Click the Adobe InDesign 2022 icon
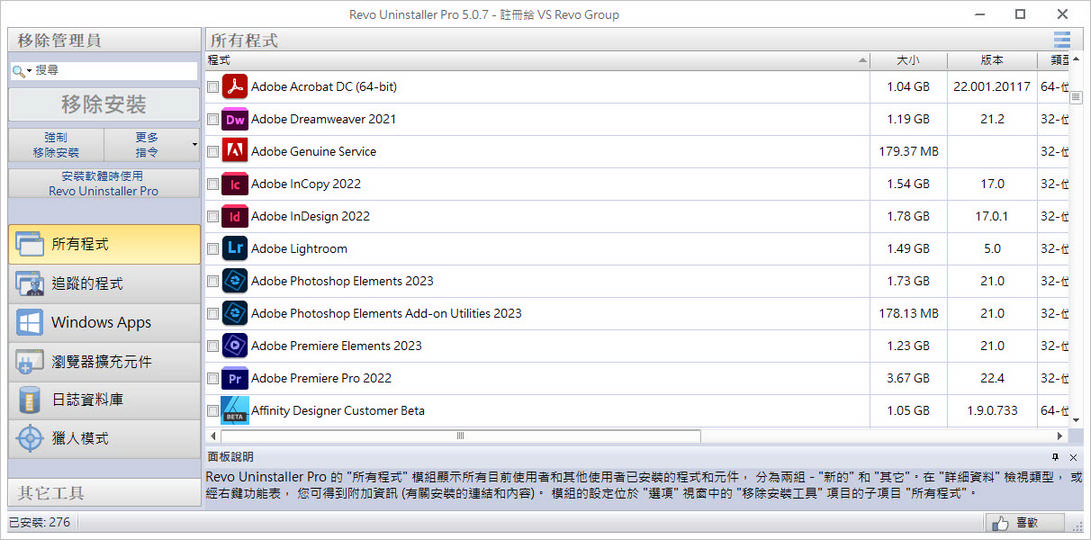Viewport: 1091px width, 540px height. 234,216
